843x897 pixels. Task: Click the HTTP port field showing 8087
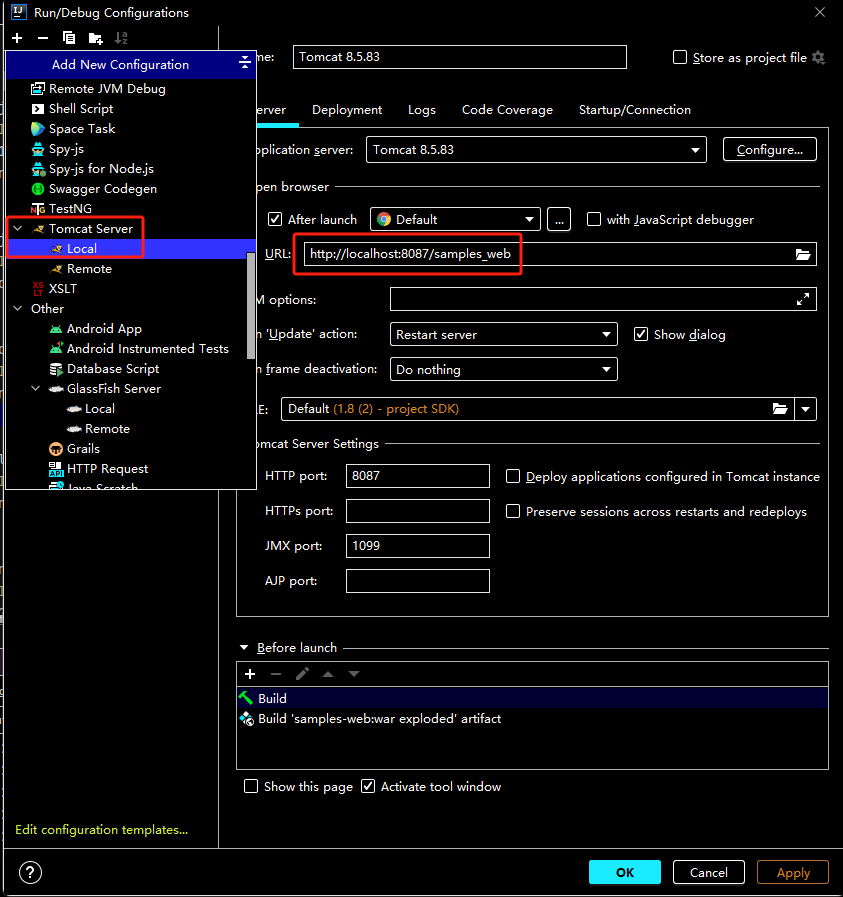[417, 476]
